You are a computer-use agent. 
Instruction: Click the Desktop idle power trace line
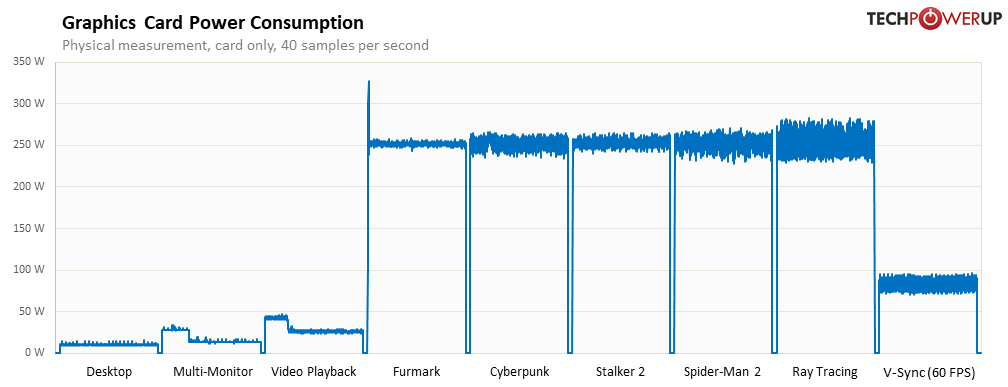click(109, 344)
